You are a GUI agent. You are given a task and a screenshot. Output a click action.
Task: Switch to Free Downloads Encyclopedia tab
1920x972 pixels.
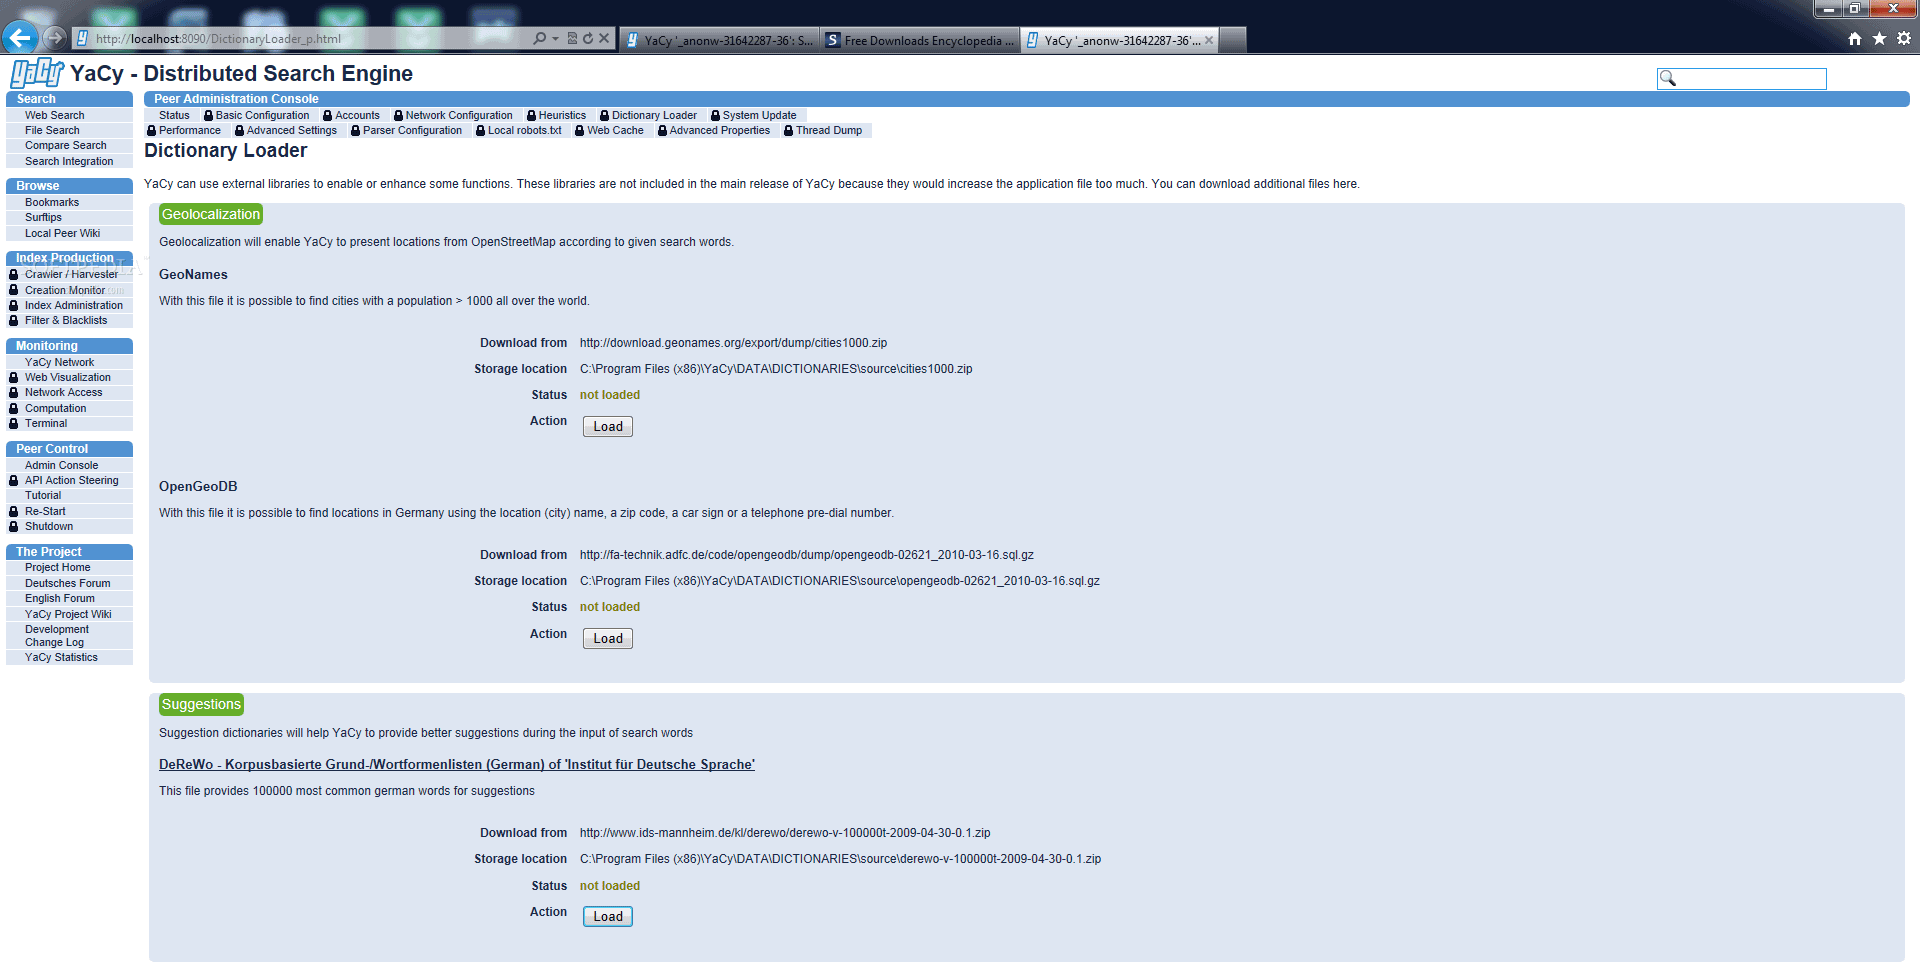click(919, 40)
